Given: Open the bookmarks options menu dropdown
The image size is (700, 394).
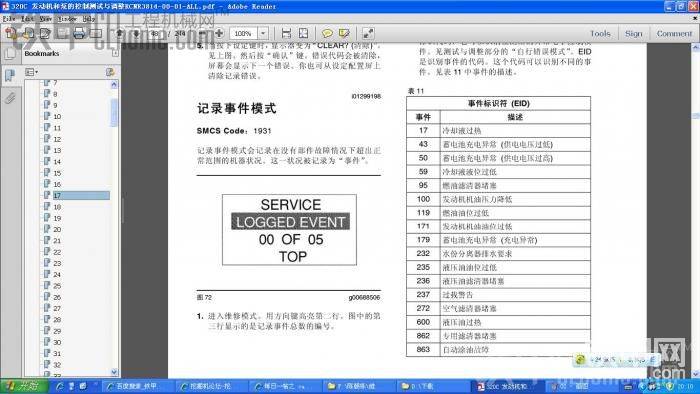Looking at the screenshot, I should point(31,72).
